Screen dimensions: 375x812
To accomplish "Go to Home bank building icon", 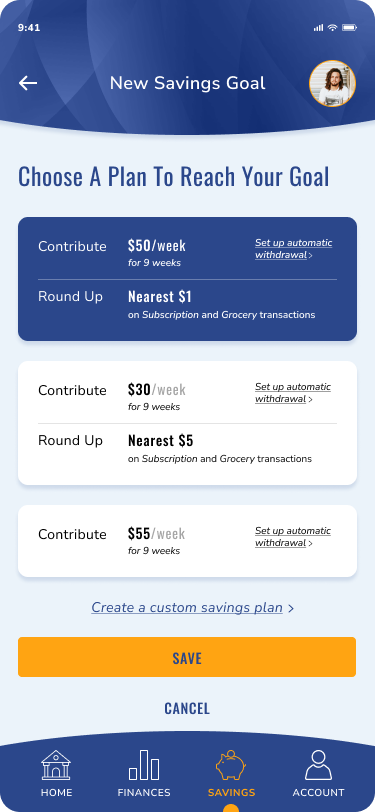I will click(x=56, y=765).
